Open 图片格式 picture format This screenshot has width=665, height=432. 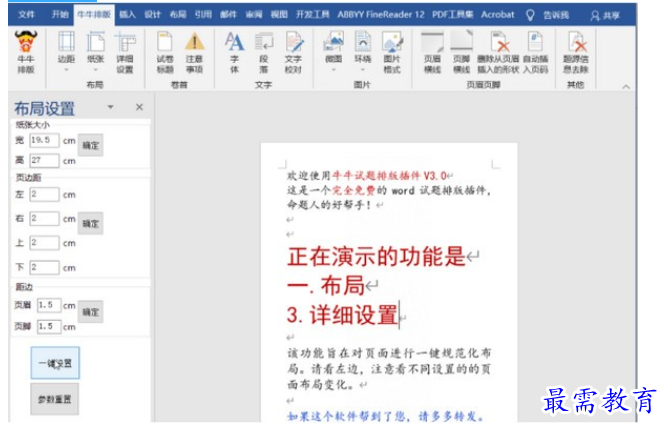[x=392, y=53]
